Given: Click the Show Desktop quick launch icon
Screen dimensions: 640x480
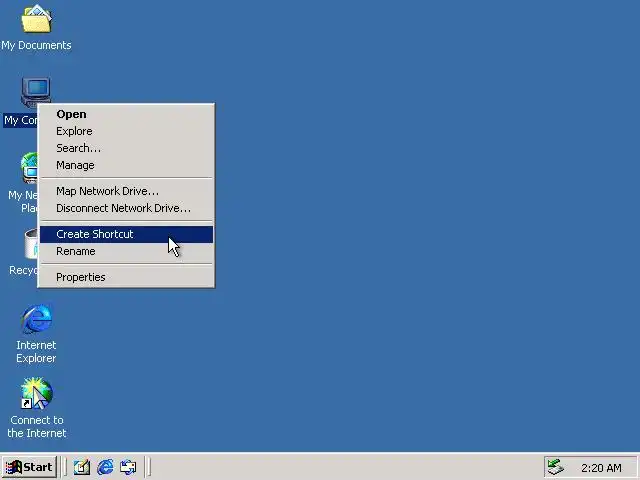Looking at the screenshot, I should click(82, 467).
